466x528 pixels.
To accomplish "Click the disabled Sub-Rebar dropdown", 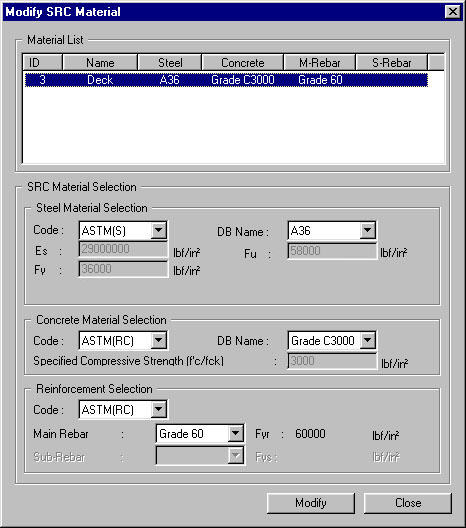I will pos(200,456).
